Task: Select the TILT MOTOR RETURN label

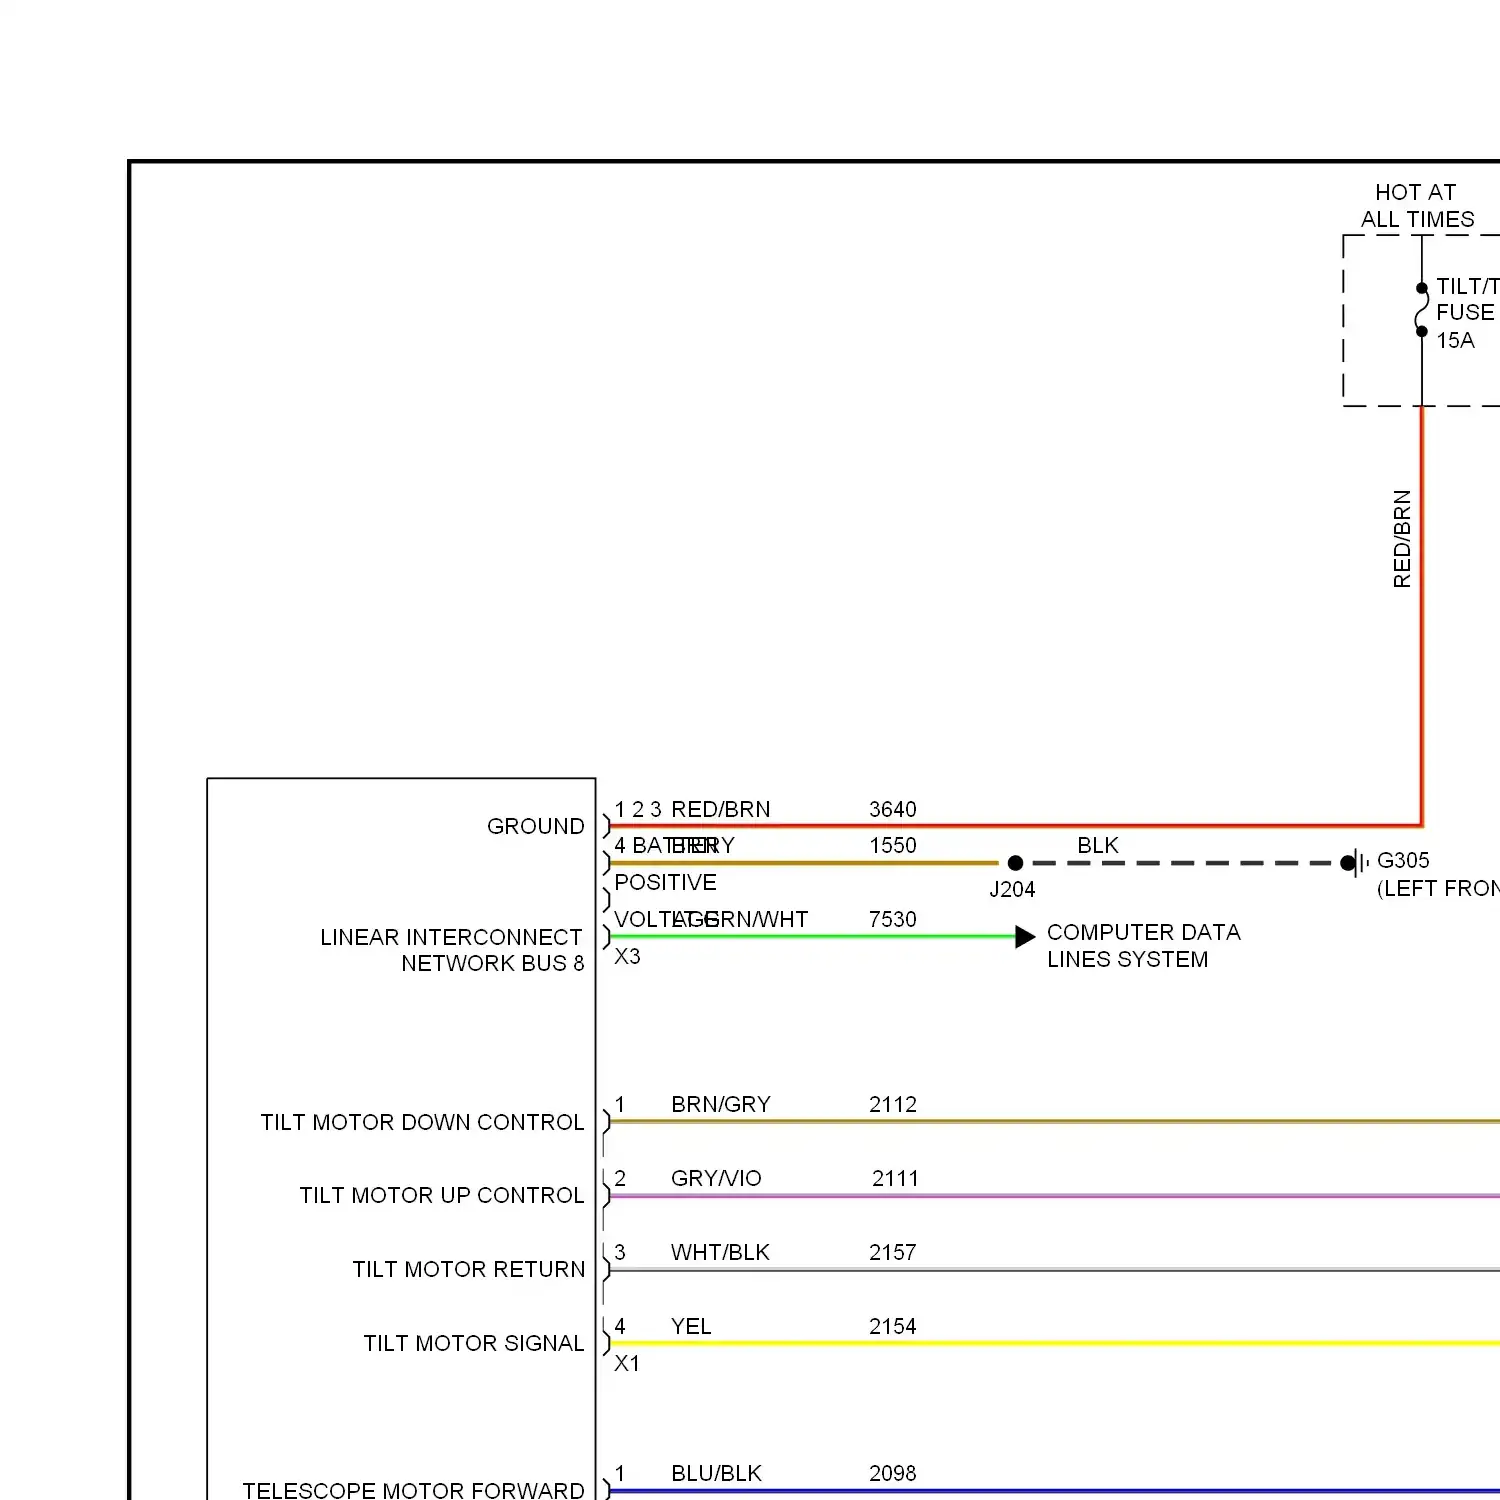Action: [468, 1269]
